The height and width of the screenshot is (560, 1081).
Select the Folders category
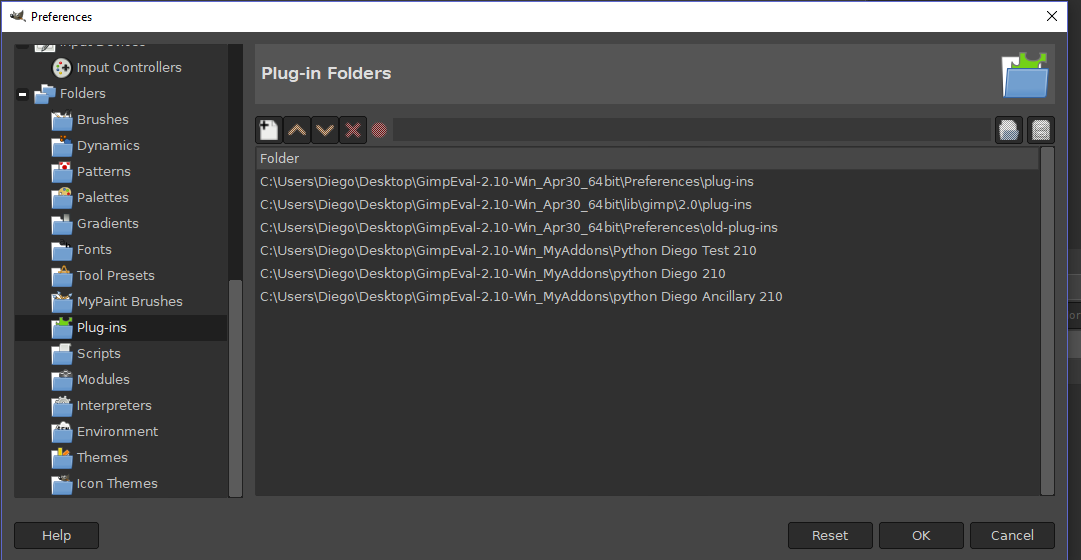point(82,93)
